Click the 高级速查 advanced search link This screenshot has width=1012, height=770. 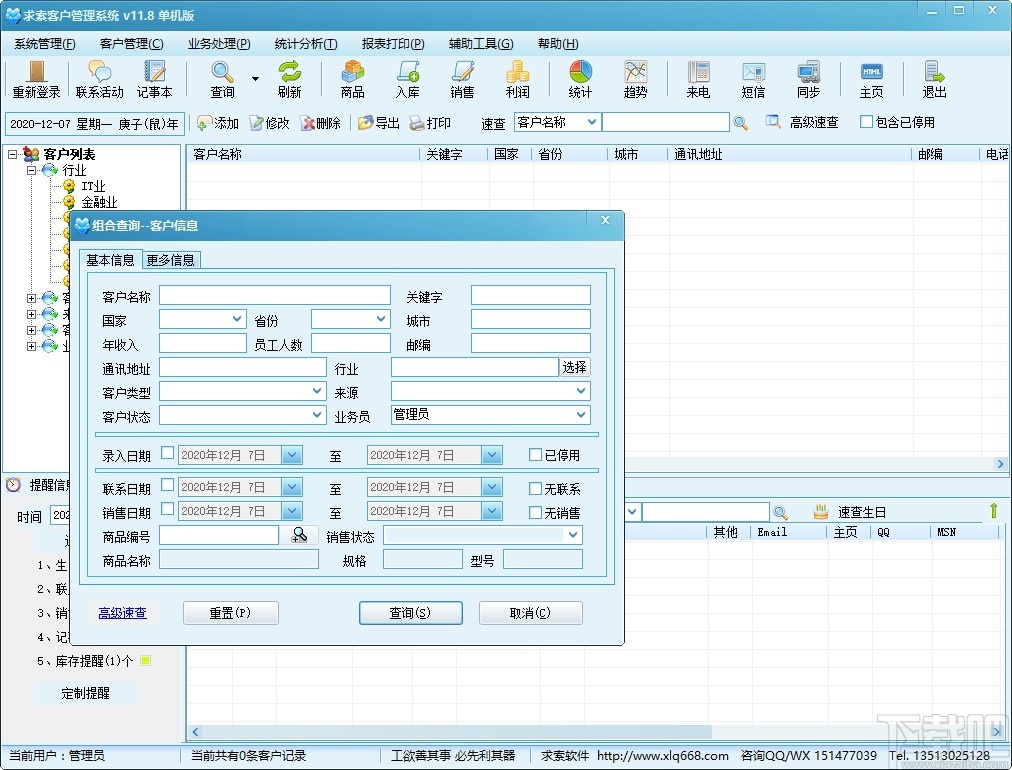click(x=122, y=612)
